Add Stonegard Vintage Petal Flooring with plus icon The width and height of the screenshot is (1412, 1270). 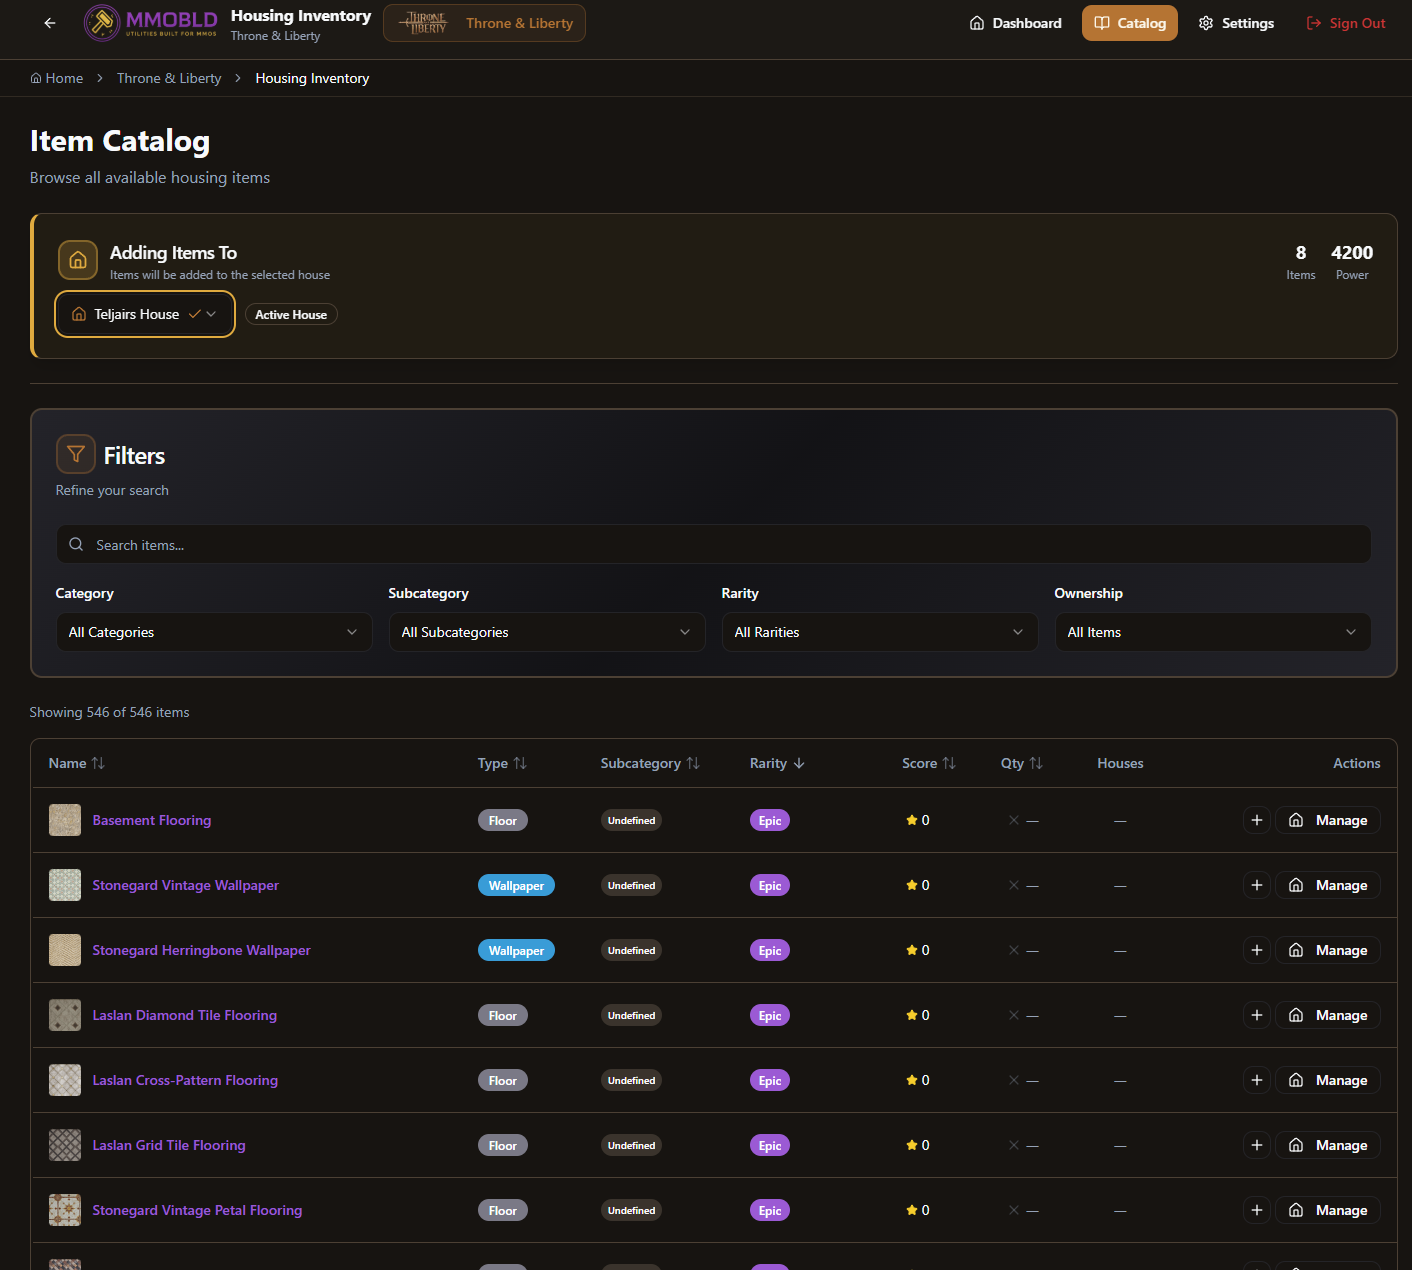point(1257,1210)
